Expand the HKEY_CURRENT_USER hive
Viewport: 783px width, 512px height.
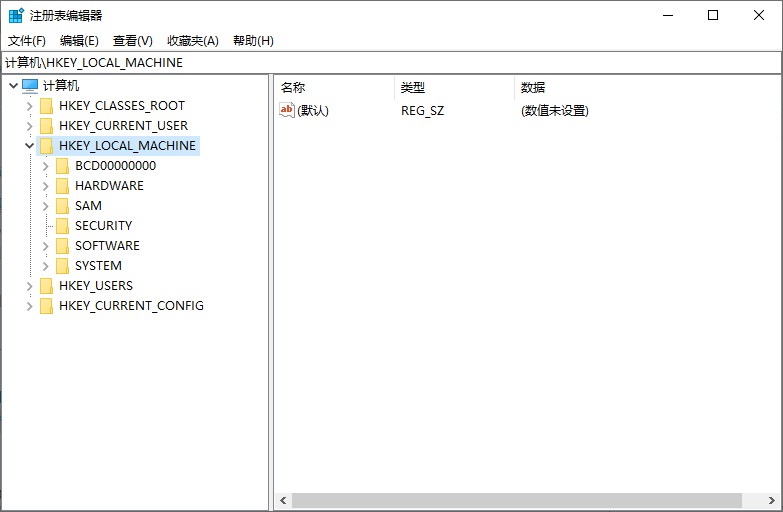pos(29,126)
